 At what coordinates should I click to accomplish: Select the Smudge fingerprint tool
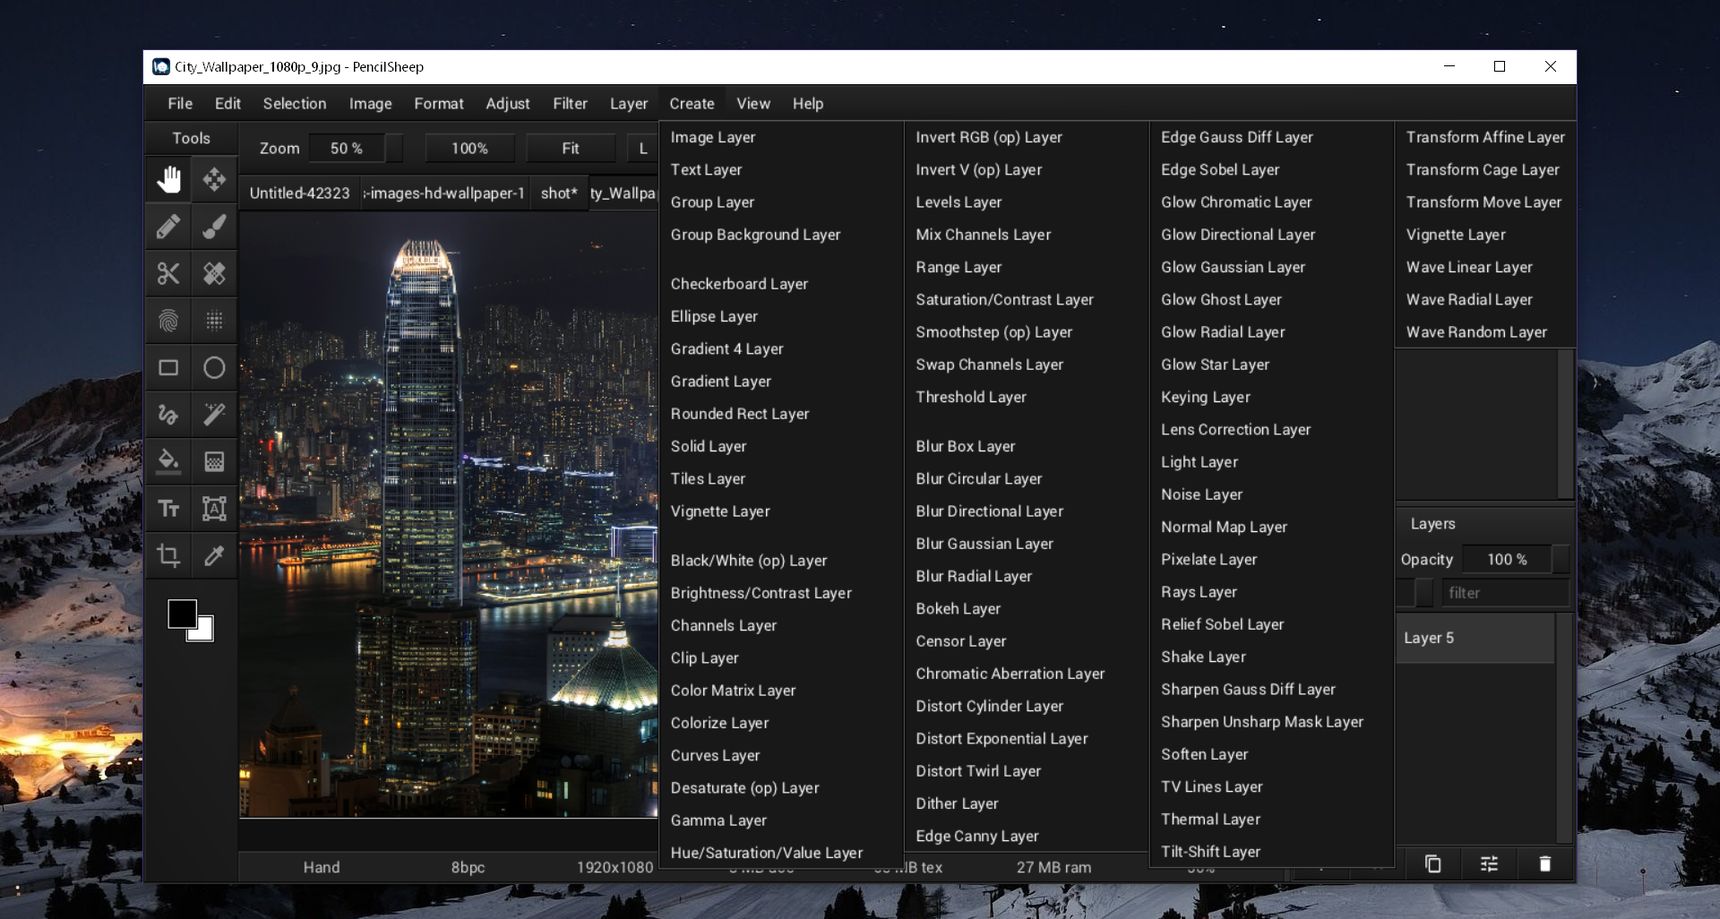[168, 320]
